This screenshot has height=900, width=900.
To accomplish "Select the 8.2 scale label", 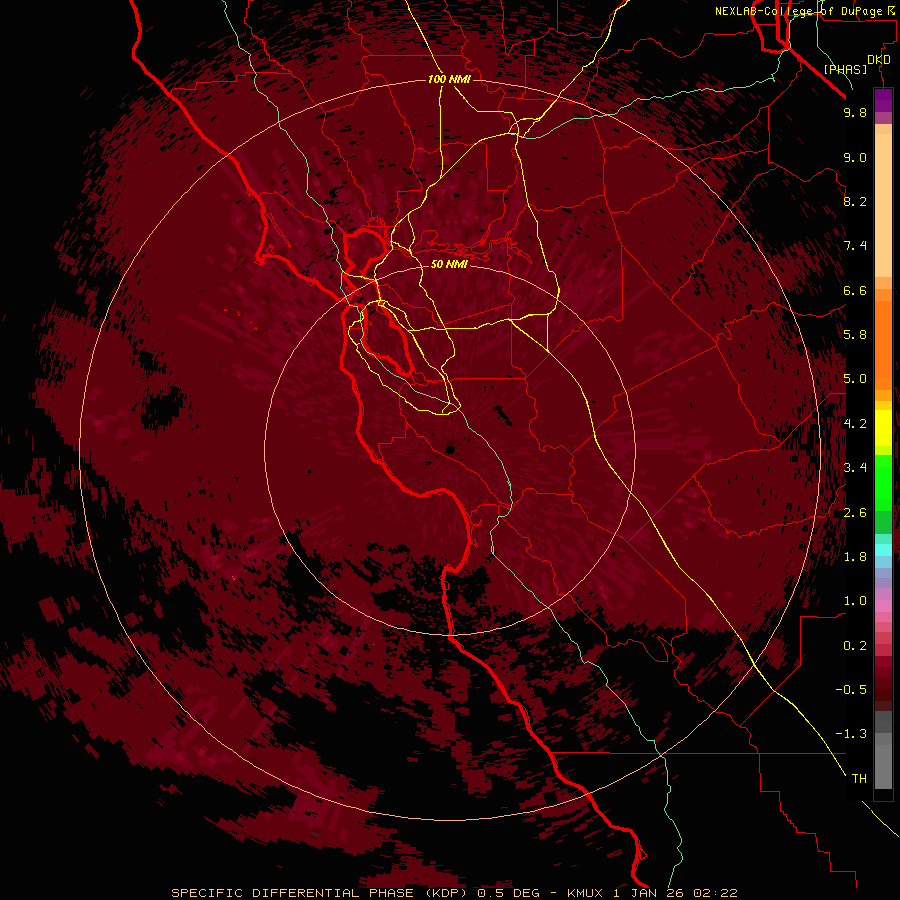I will tap(855, 201).
